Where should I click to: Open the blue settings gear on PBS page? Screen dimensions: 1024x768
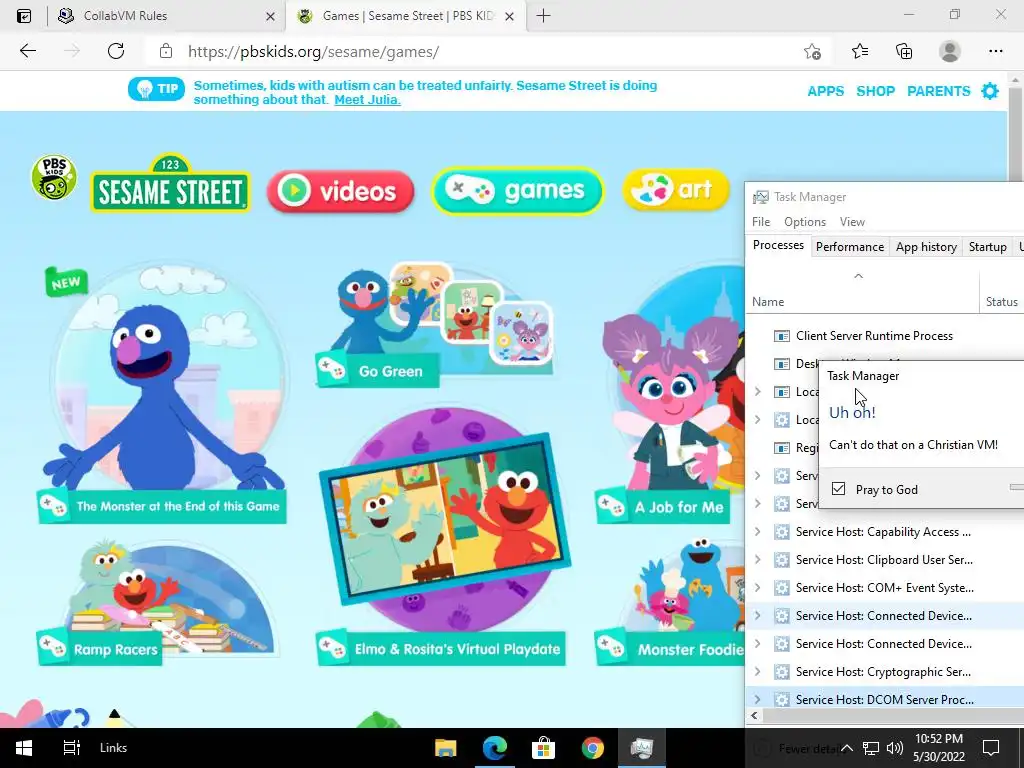[x=990, y=91]
